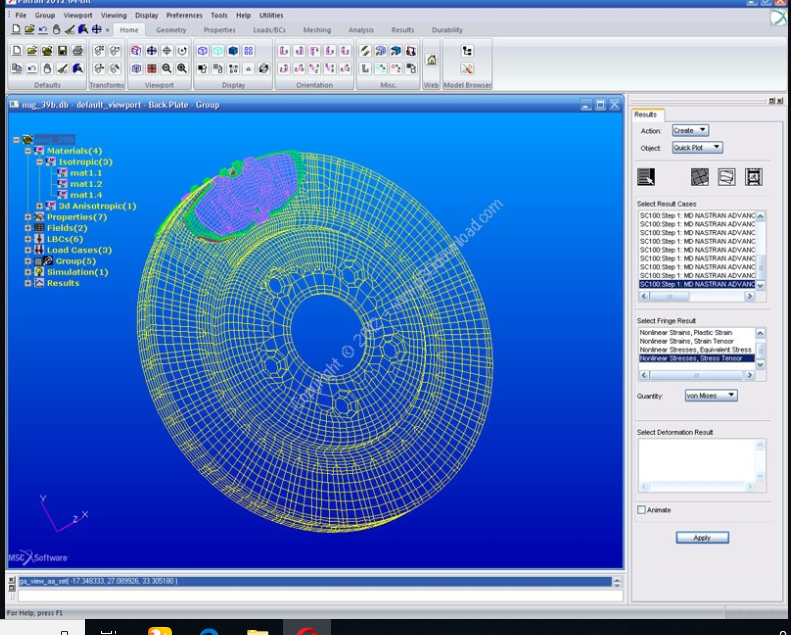Click the New database icon in the Defaults group

pos(17,51)
